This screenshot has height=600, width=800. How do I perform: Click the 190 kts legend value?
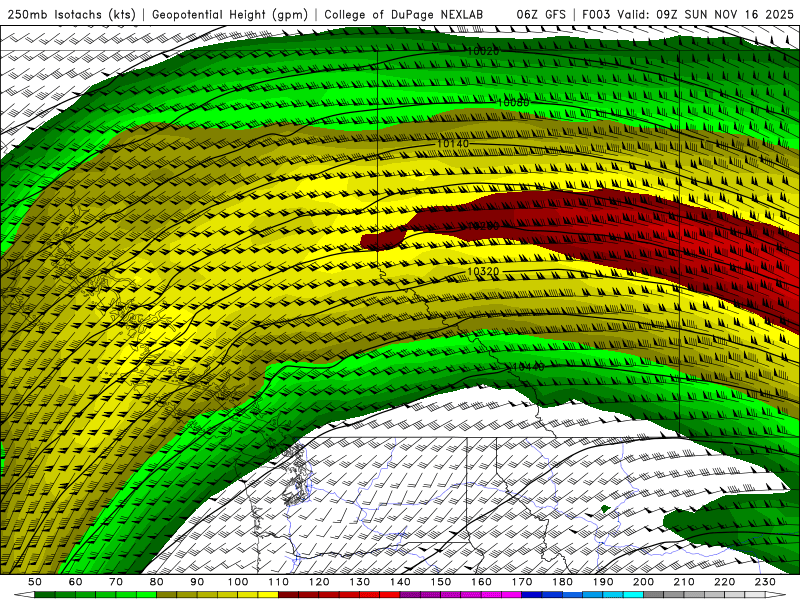pos(603,582)
